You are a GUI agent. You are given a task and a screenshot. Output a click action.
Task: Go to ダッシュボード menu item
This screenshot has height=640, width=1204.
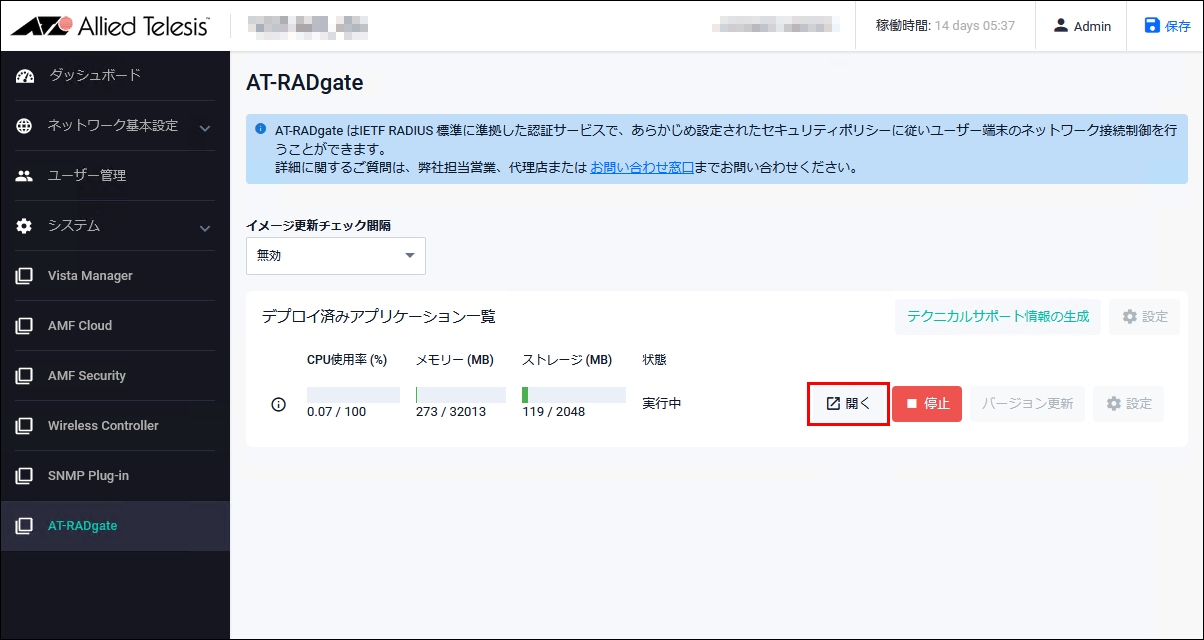point(94,75)
